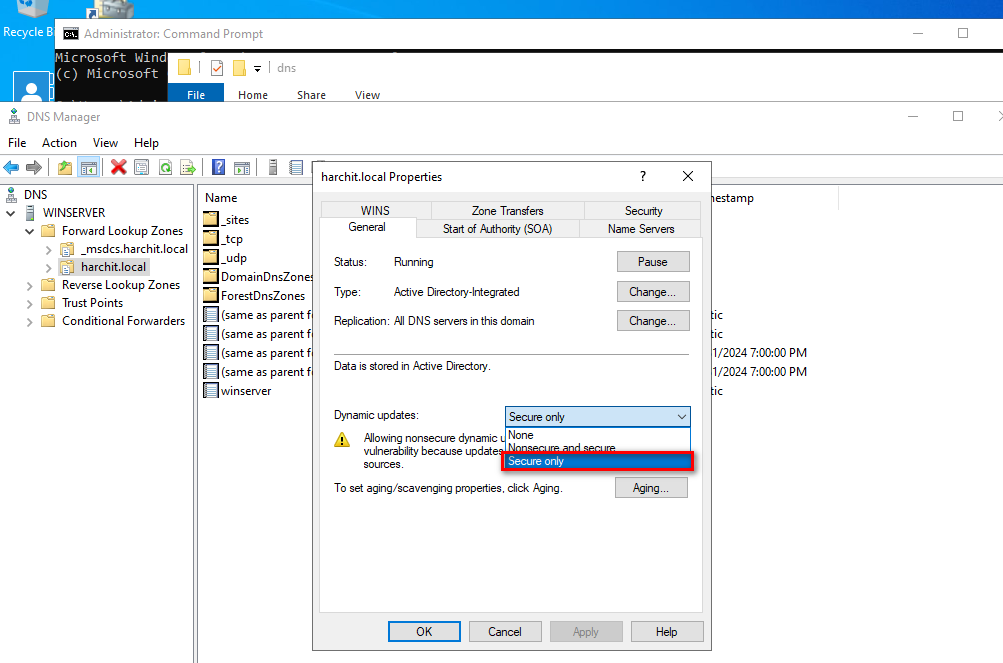Click the red X Delete toolbar icon
This screenshot has height=663, width=1003.
[x=118, y=167]
